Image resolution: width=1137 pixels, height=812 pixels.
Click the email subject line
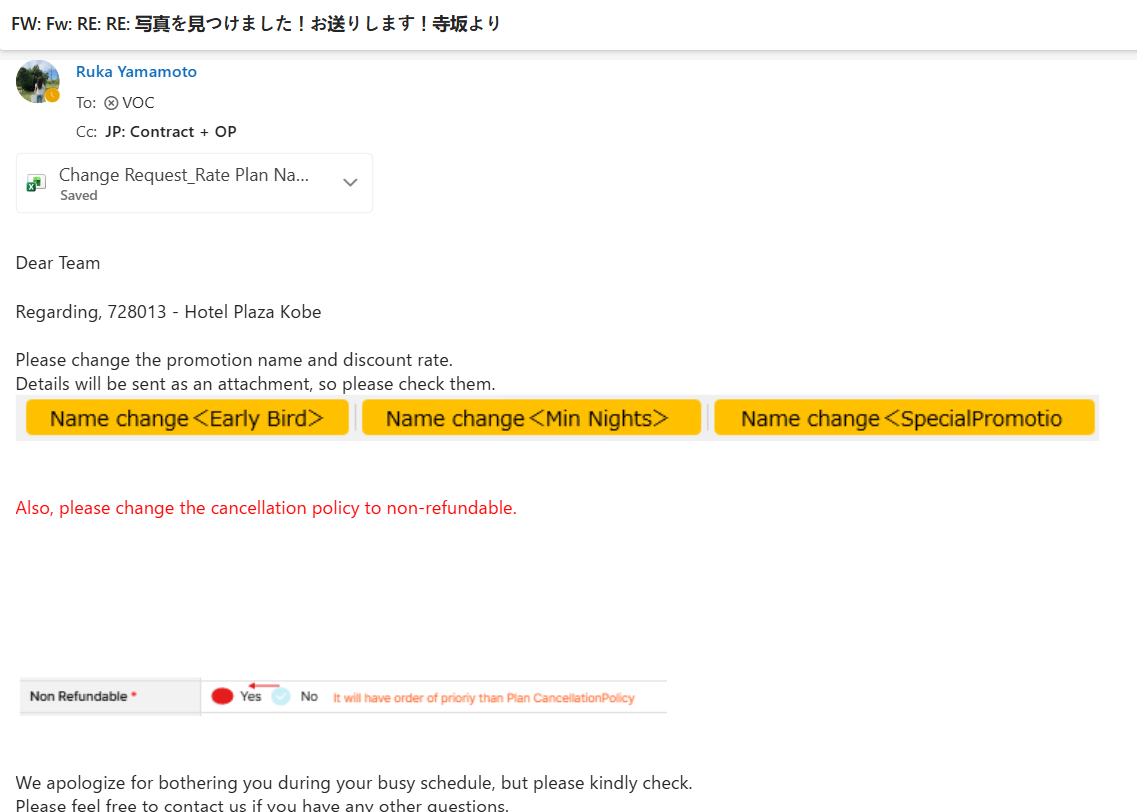256,24
